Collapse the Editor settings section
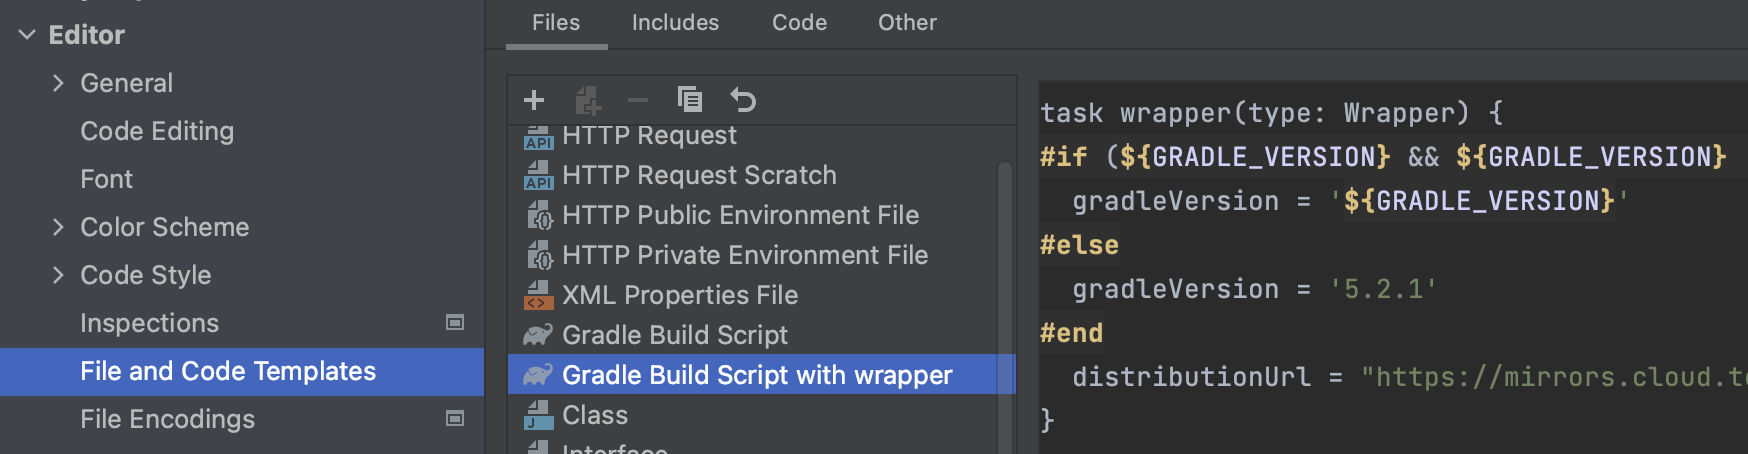This screenshot has width=1748, height=454. pyautogui.click(x=27, y=35)
